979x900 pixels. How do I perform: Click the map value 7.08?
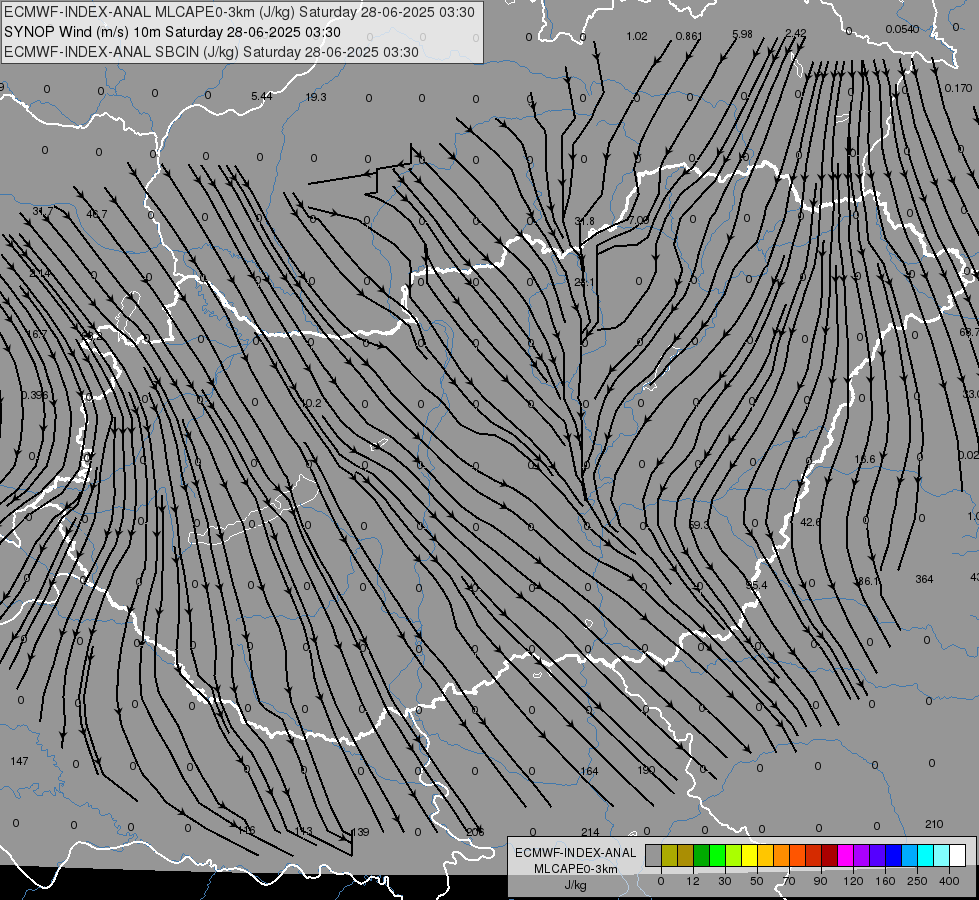pos(638,220)
